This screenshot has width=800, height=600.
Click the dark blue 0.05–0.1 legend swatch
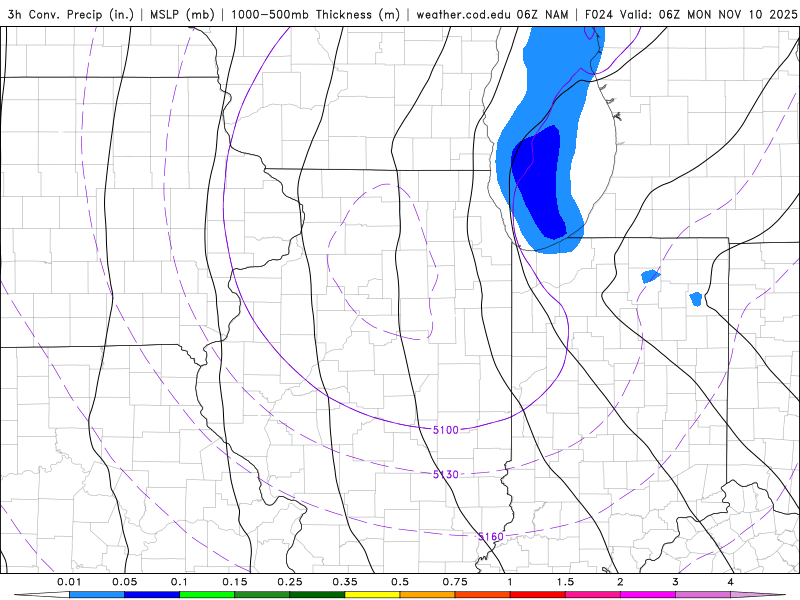tap(152, 595)
